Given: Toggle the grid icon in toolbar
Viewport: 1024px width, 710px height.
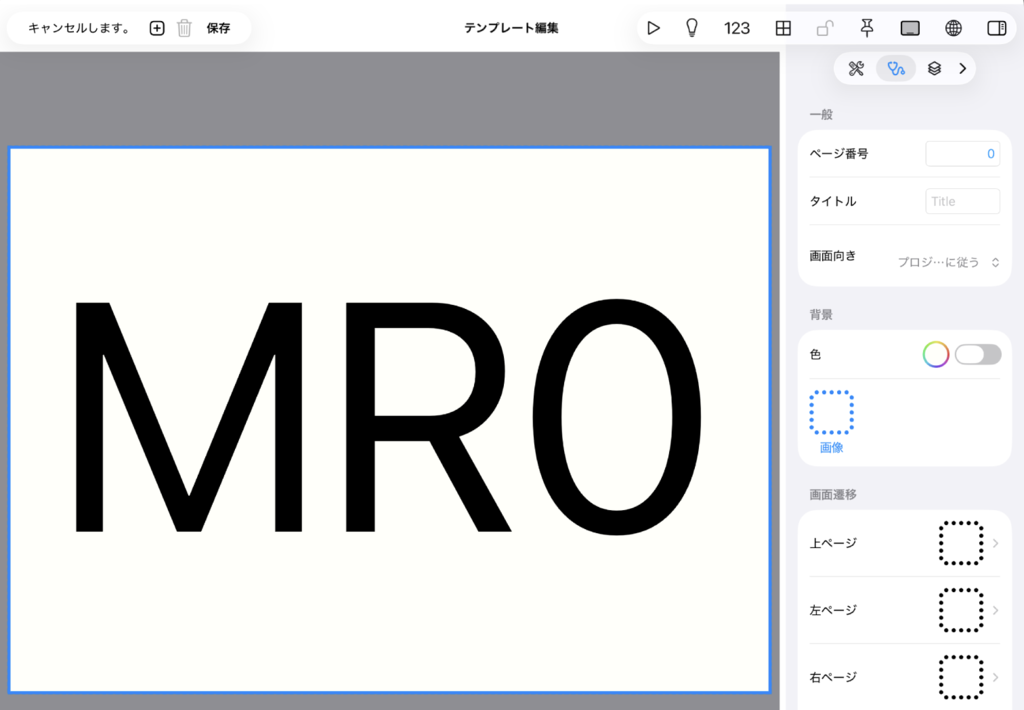Looking at the screenshot, I should [783, 28].
